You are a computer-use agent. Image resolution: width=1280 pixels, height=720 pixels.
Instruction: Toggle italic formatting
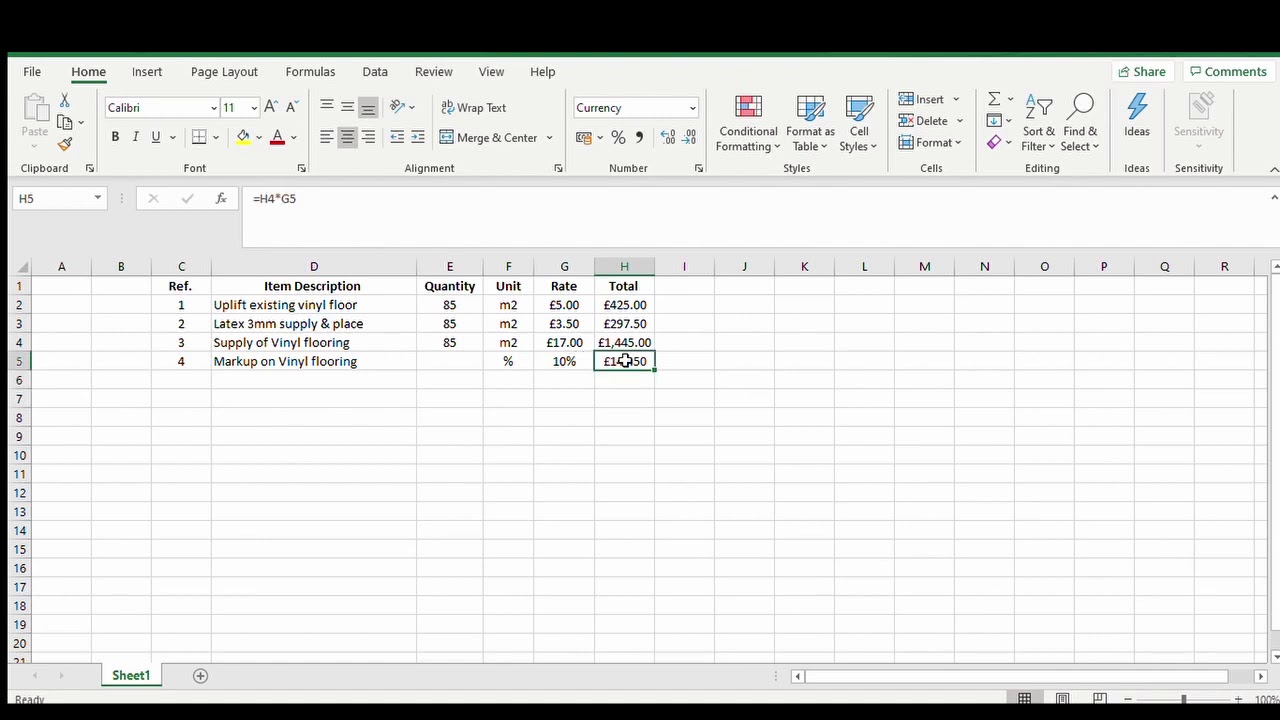coord(135,137)
